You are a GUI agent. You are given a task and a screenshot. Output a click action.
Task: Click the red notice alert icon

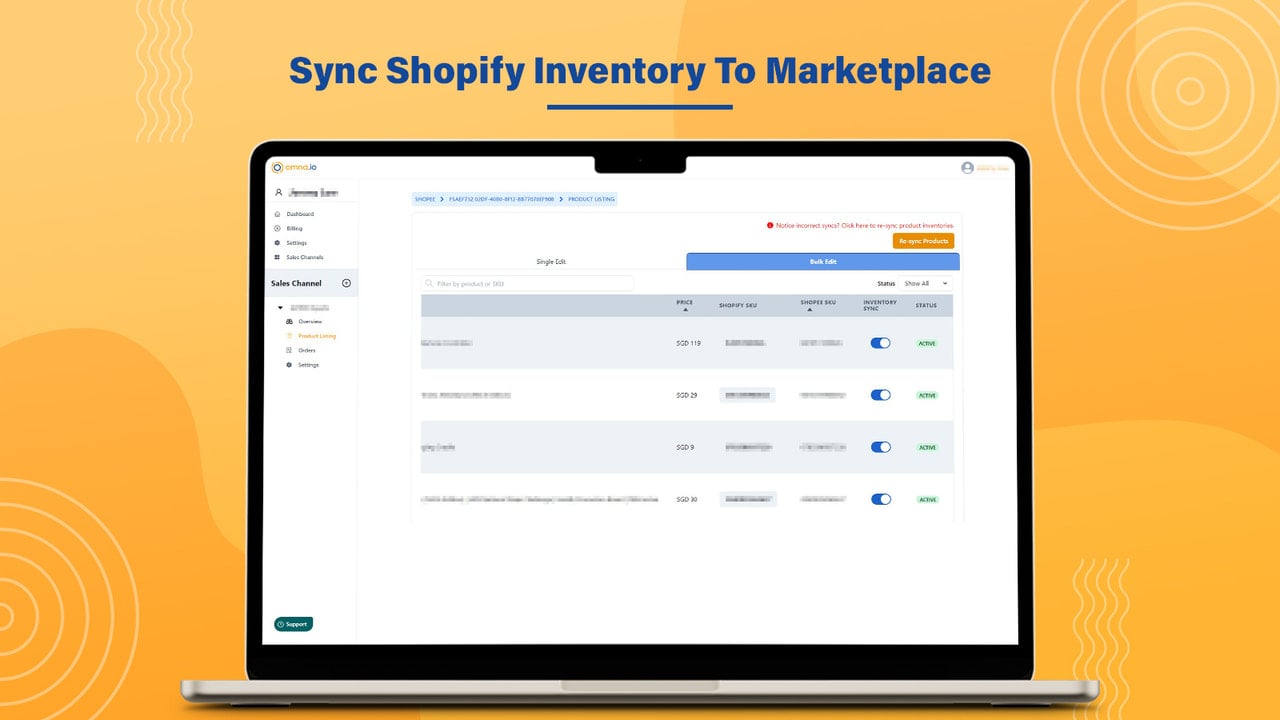pos(770,226)
